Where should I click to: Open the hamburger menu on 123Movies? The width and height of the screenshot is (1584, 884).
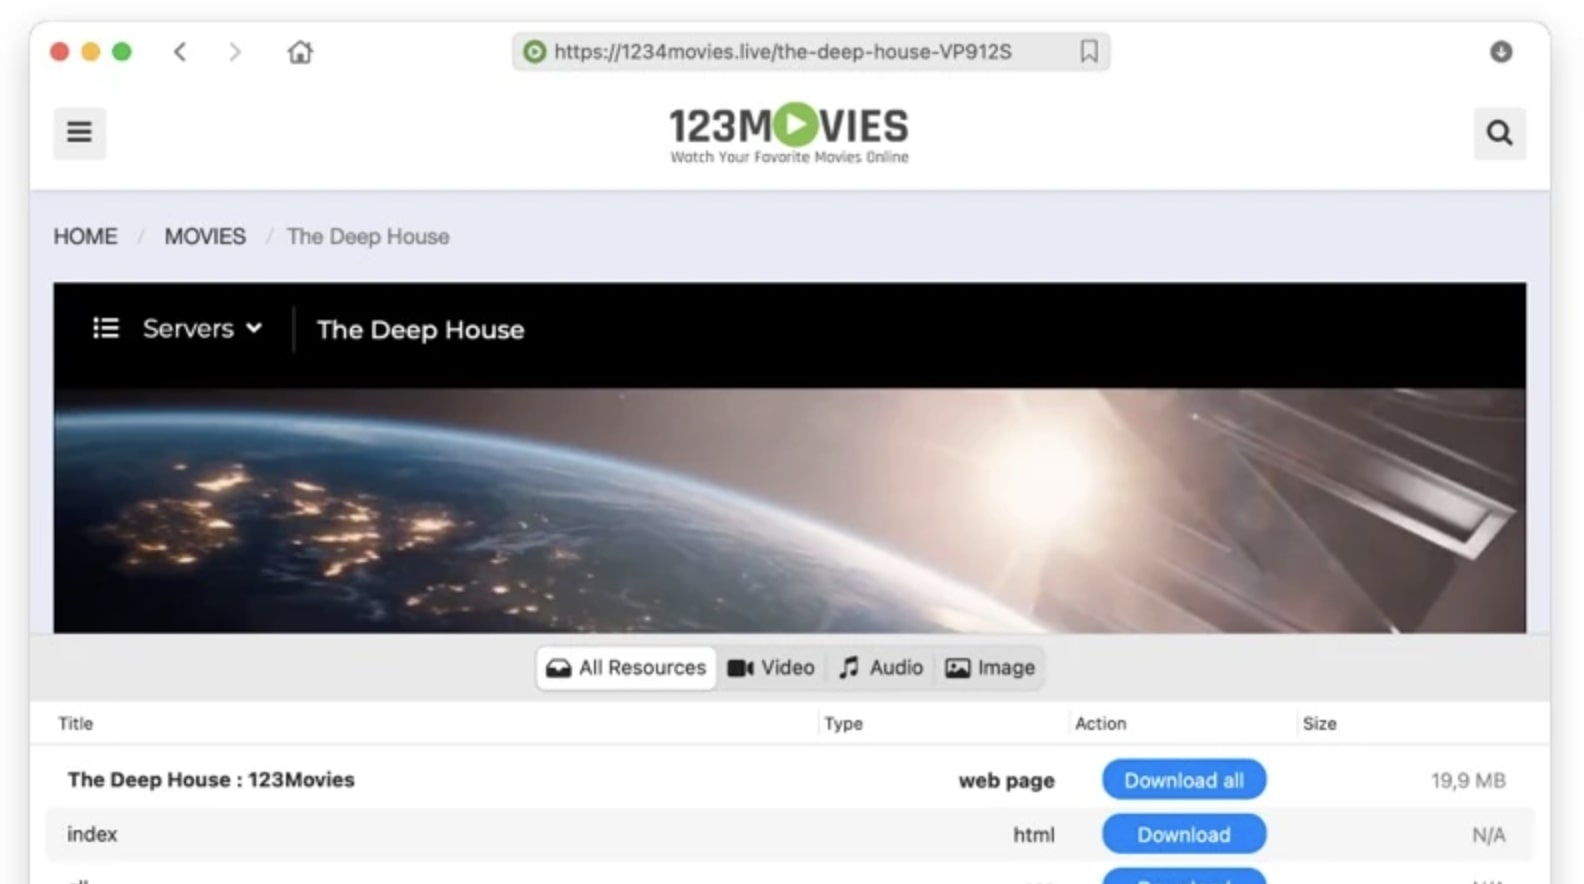pyautogui.click(x=79, y=132)
